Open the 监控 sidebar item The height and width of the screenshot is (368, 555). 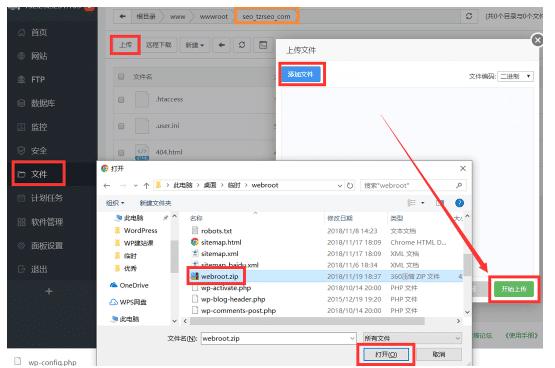click(x=38, y=127)
